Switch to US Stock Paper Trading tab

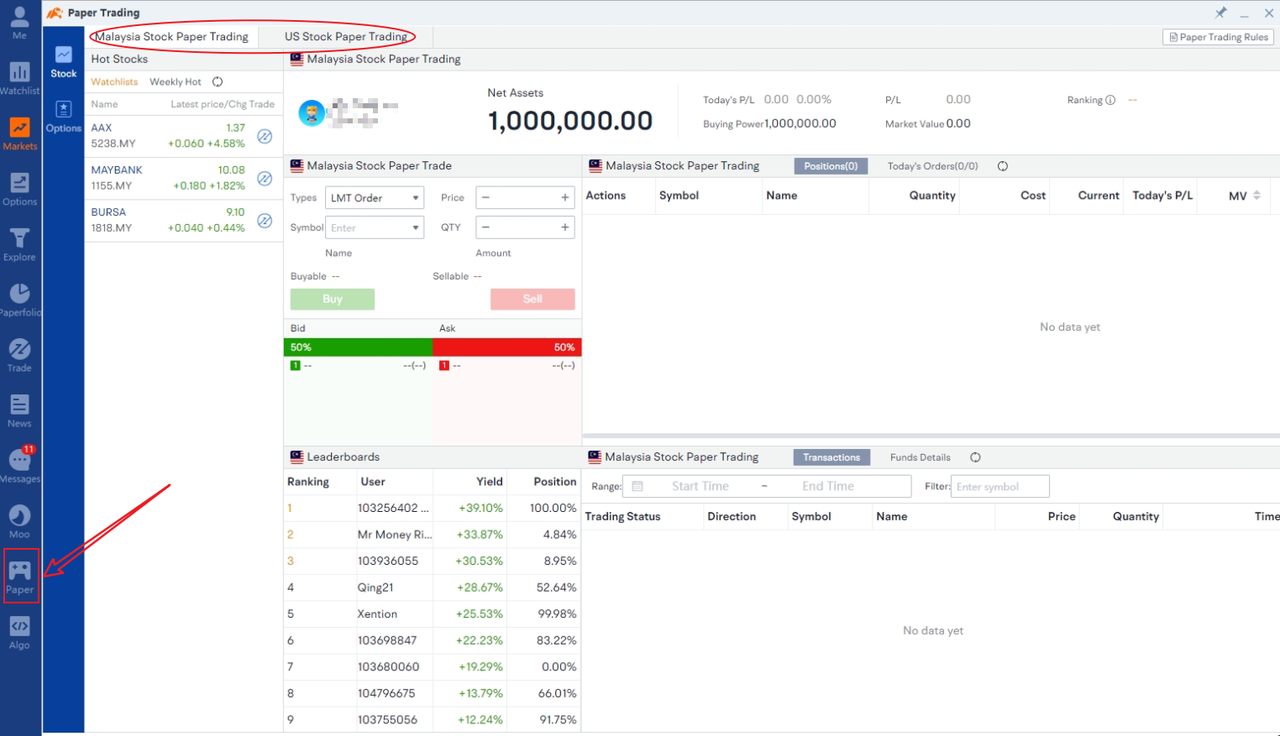click(x=345, y=37)
